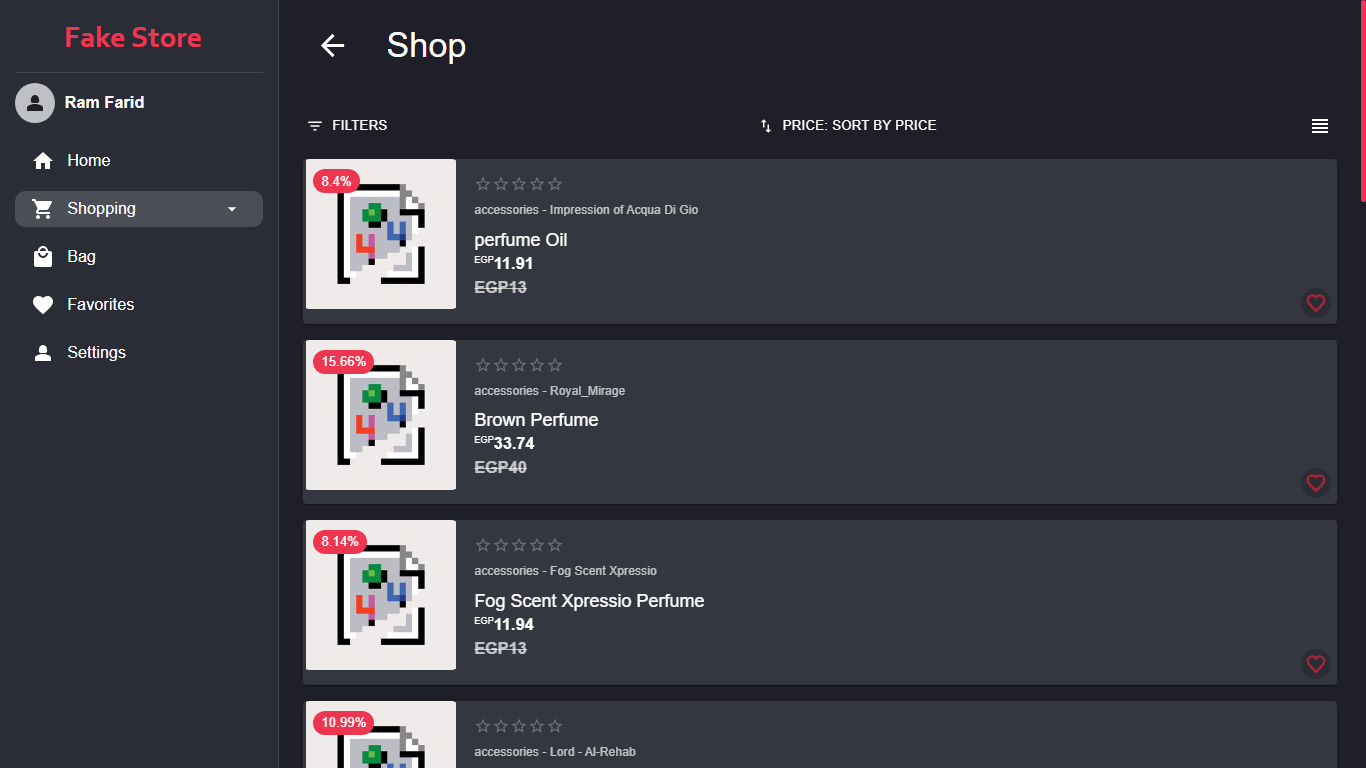Open the Brown Perfume product image
The width and height of the screenshot is (1366, 768).
pos(381,415)
